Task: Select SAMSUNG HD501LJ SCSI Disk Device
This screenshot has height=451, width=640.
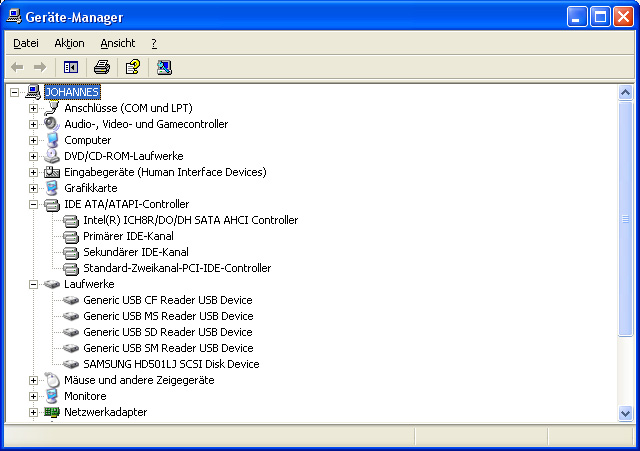Action: click(171, 364)
